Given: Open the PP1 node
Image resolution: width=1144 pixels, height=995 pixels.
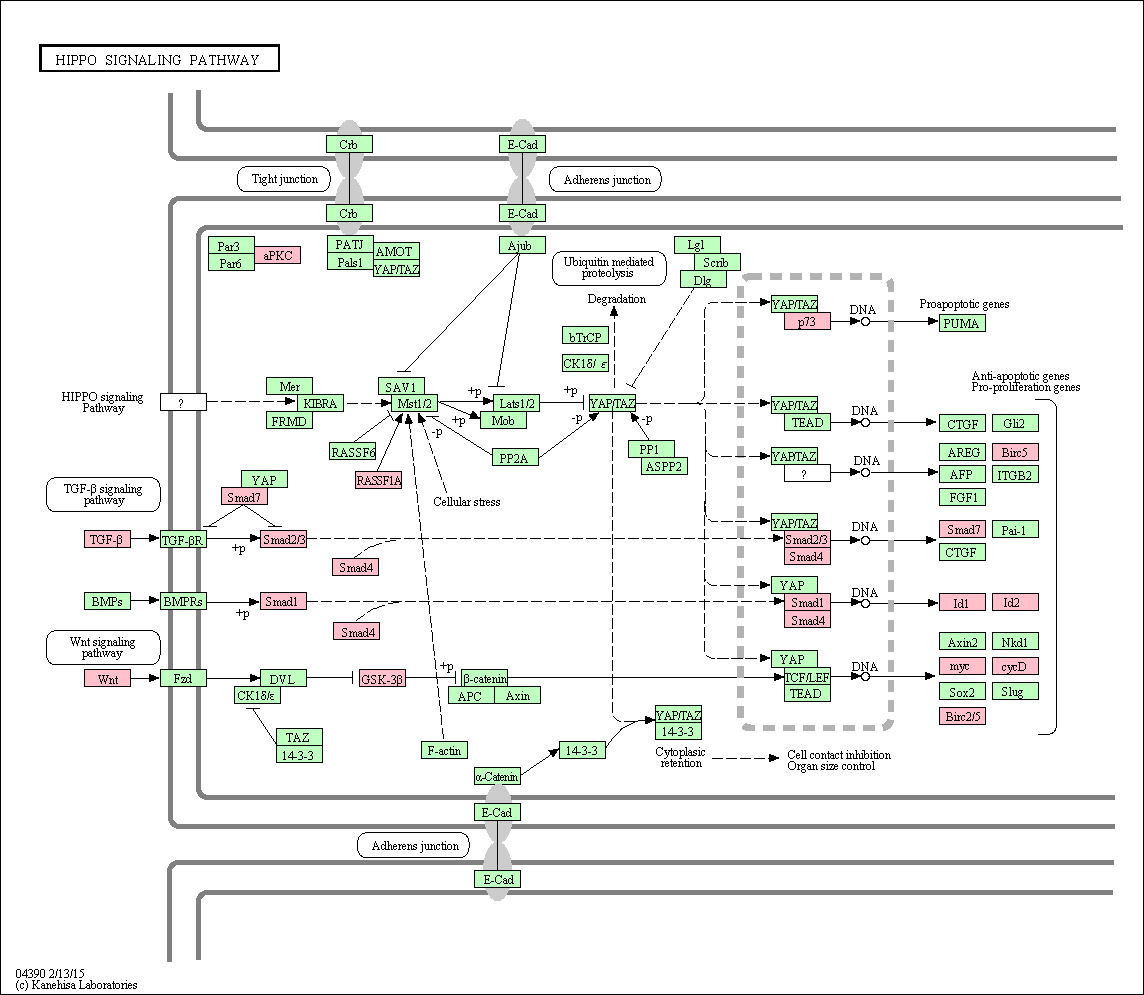Looking at the screenshot, I should tap(652, 449).
